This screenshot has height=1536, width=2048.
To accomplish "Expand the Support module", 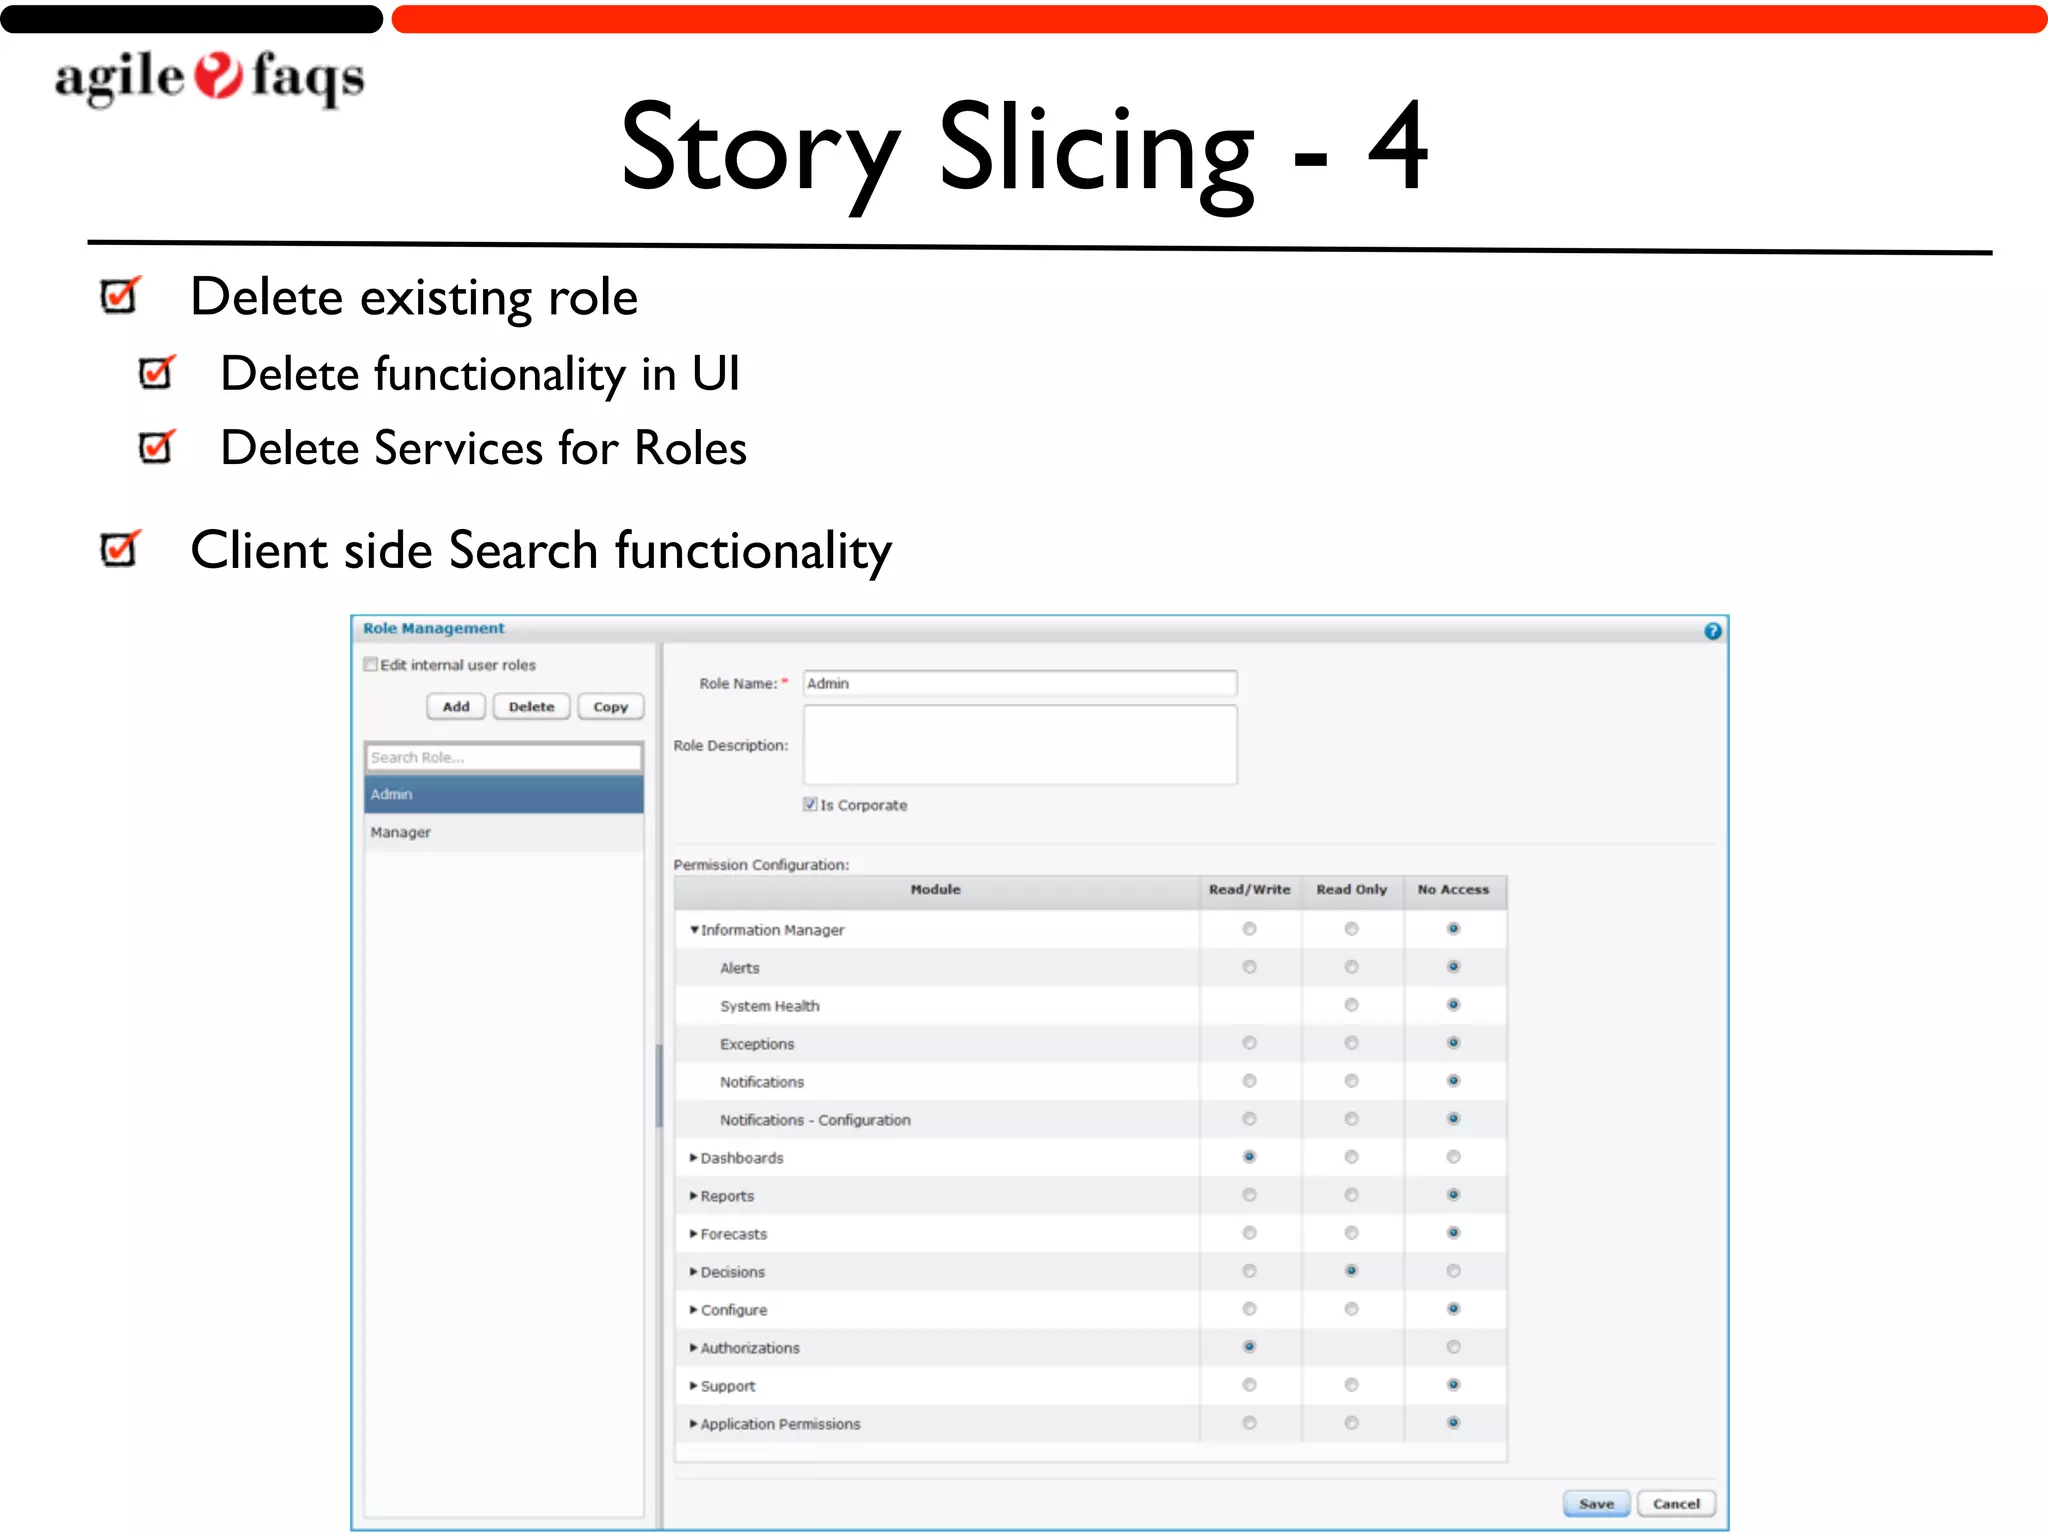I will 694,1385.
